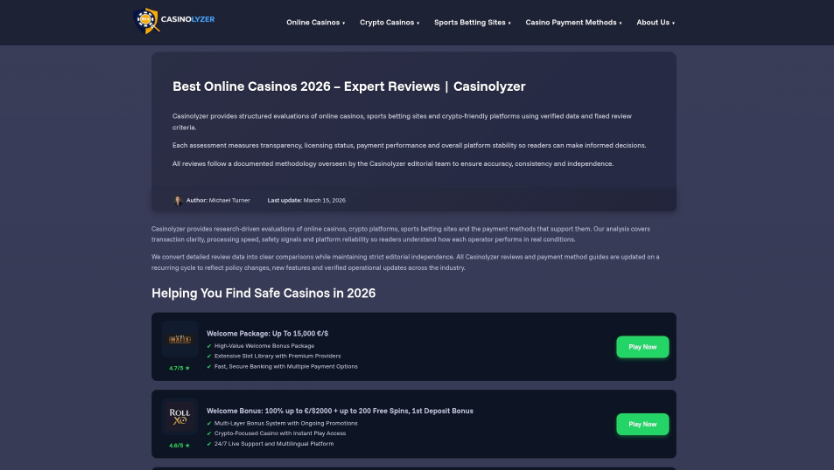Click Fast, Secure Banking bullet point

(x=286, y=367)
